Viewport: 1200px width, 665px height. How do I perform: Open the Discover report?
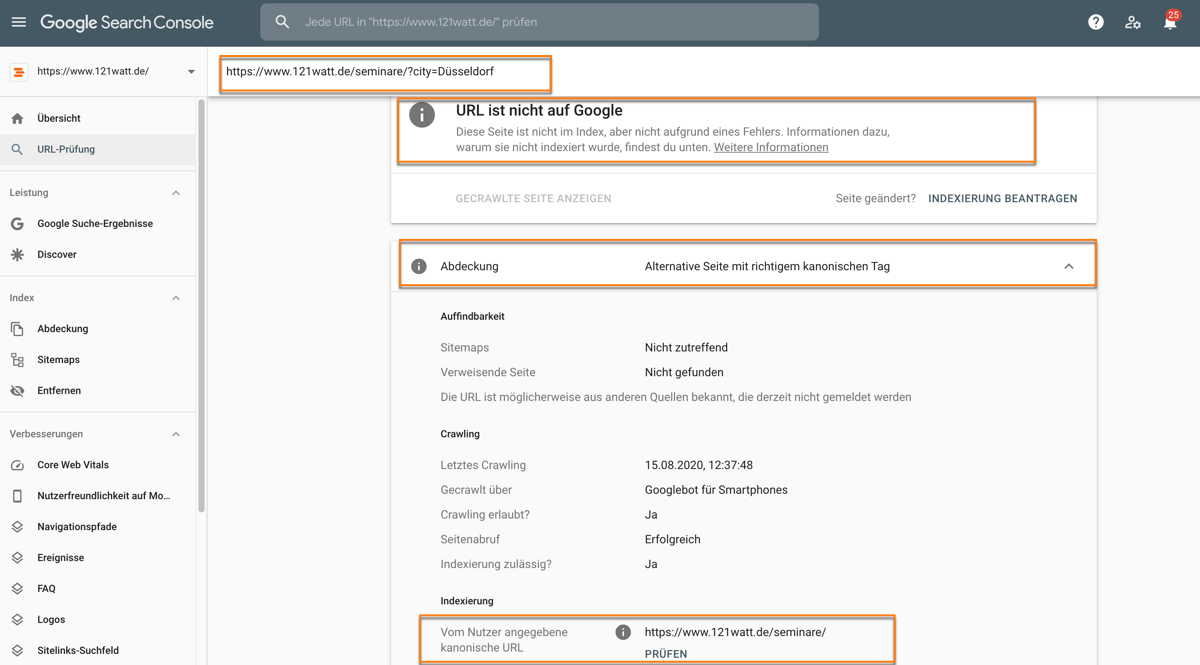(x=98, y=255)
